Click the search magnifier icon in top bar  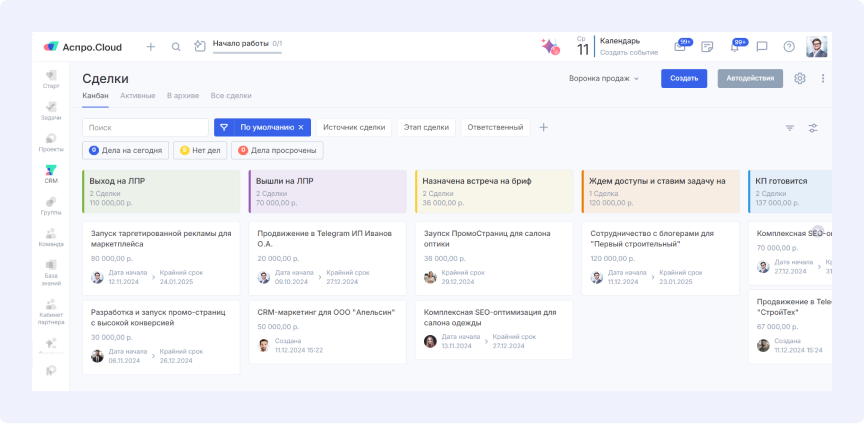[176, 46]
